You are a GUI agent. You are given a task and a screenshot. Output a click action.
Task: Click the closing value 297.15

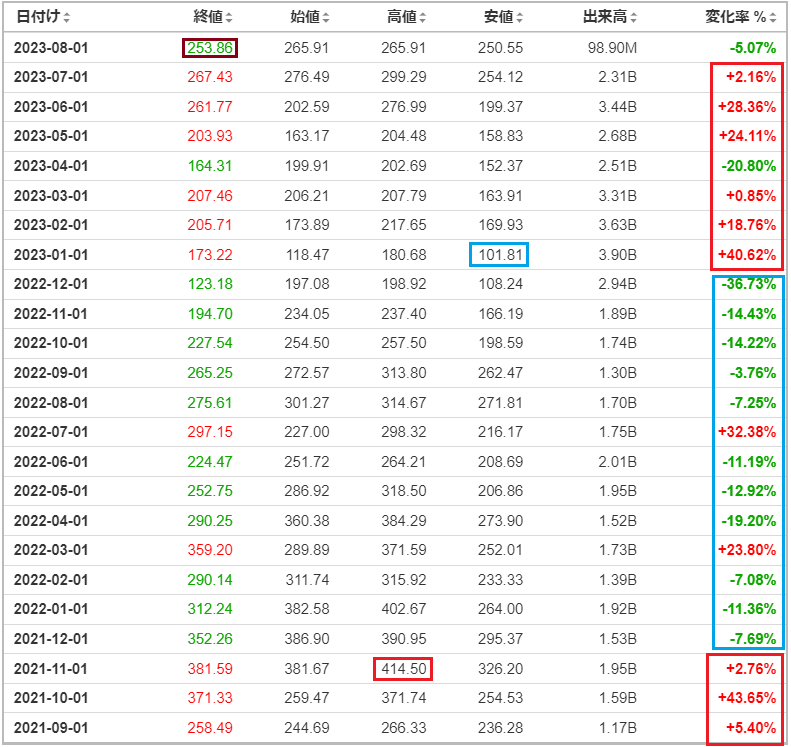pyautogui.click(x=210, y=432)
